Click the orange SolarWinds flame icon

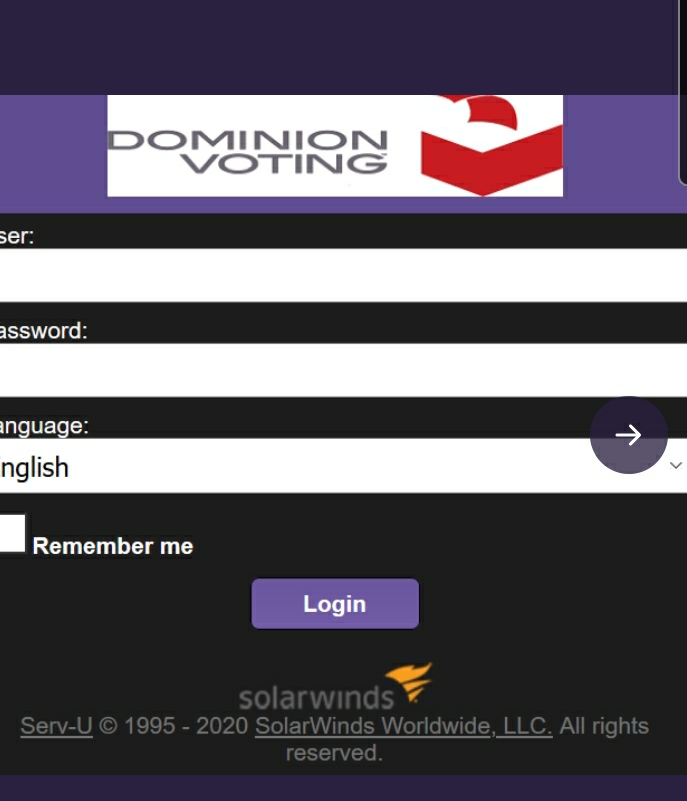(409, 681)
